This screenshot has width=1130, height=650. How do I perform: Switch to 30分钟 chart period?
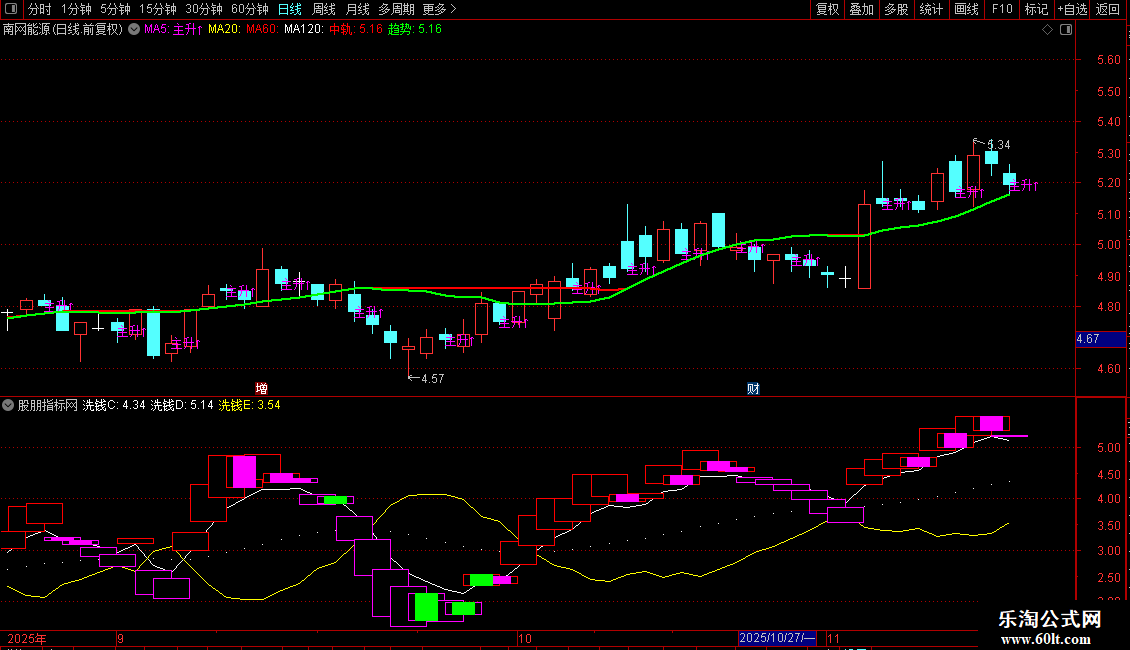pyautogui.click(x=203, y=9)
